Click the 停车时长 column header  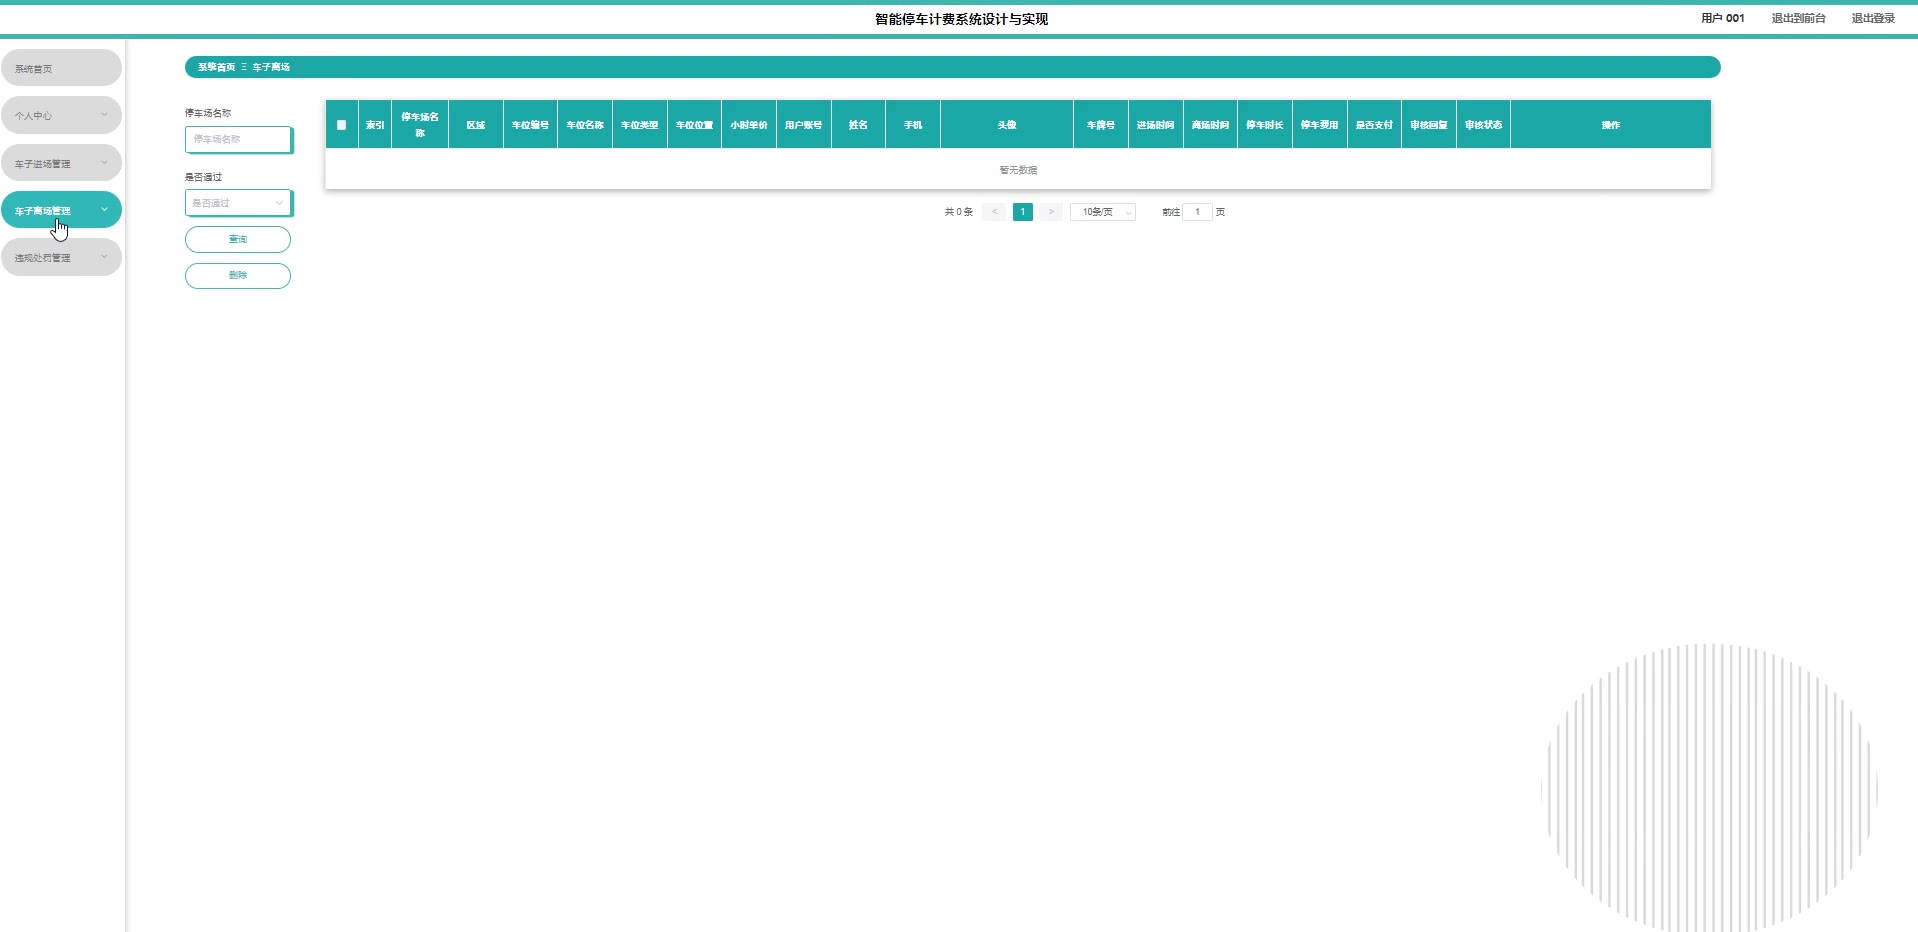point(1265,125)
